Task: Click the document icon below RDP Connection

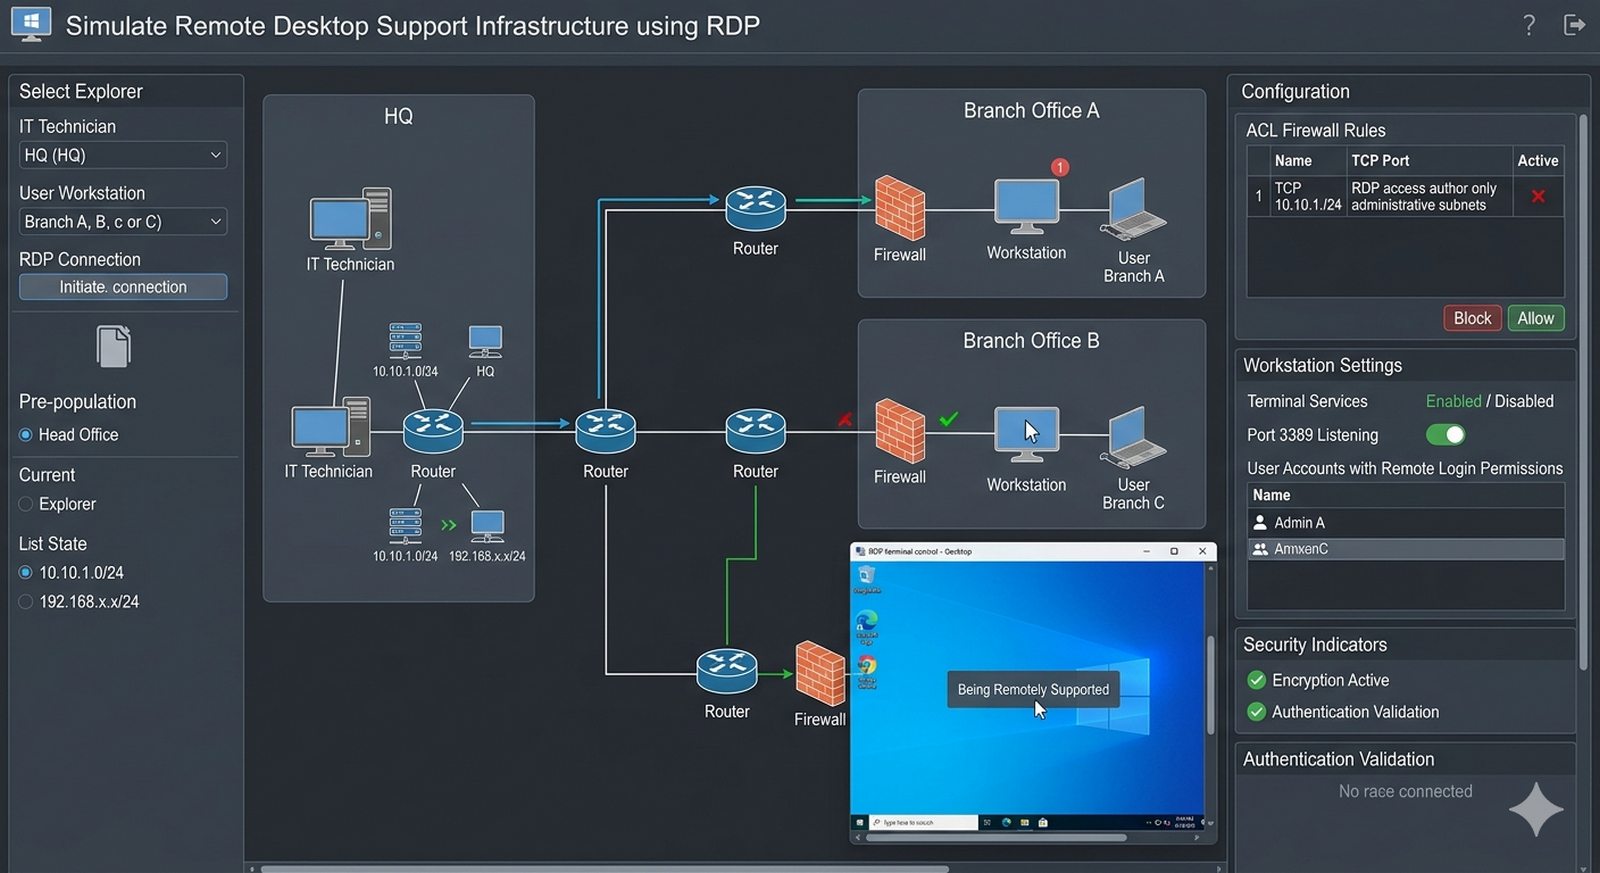Action: pos(113,347)
